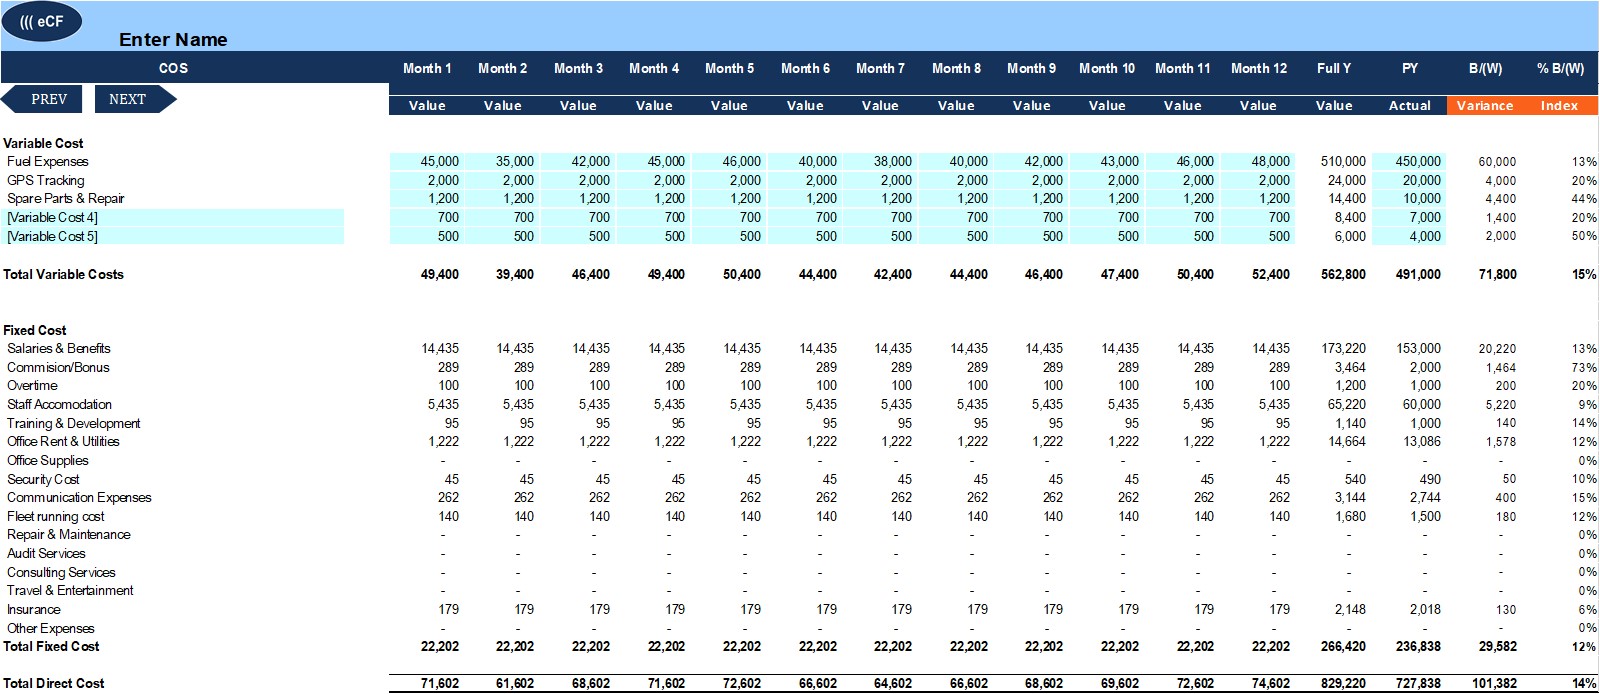Select the Audit Services row label
Image resolution: width=1600 pixels, height=694 pixels.
[x=46, y=553]
